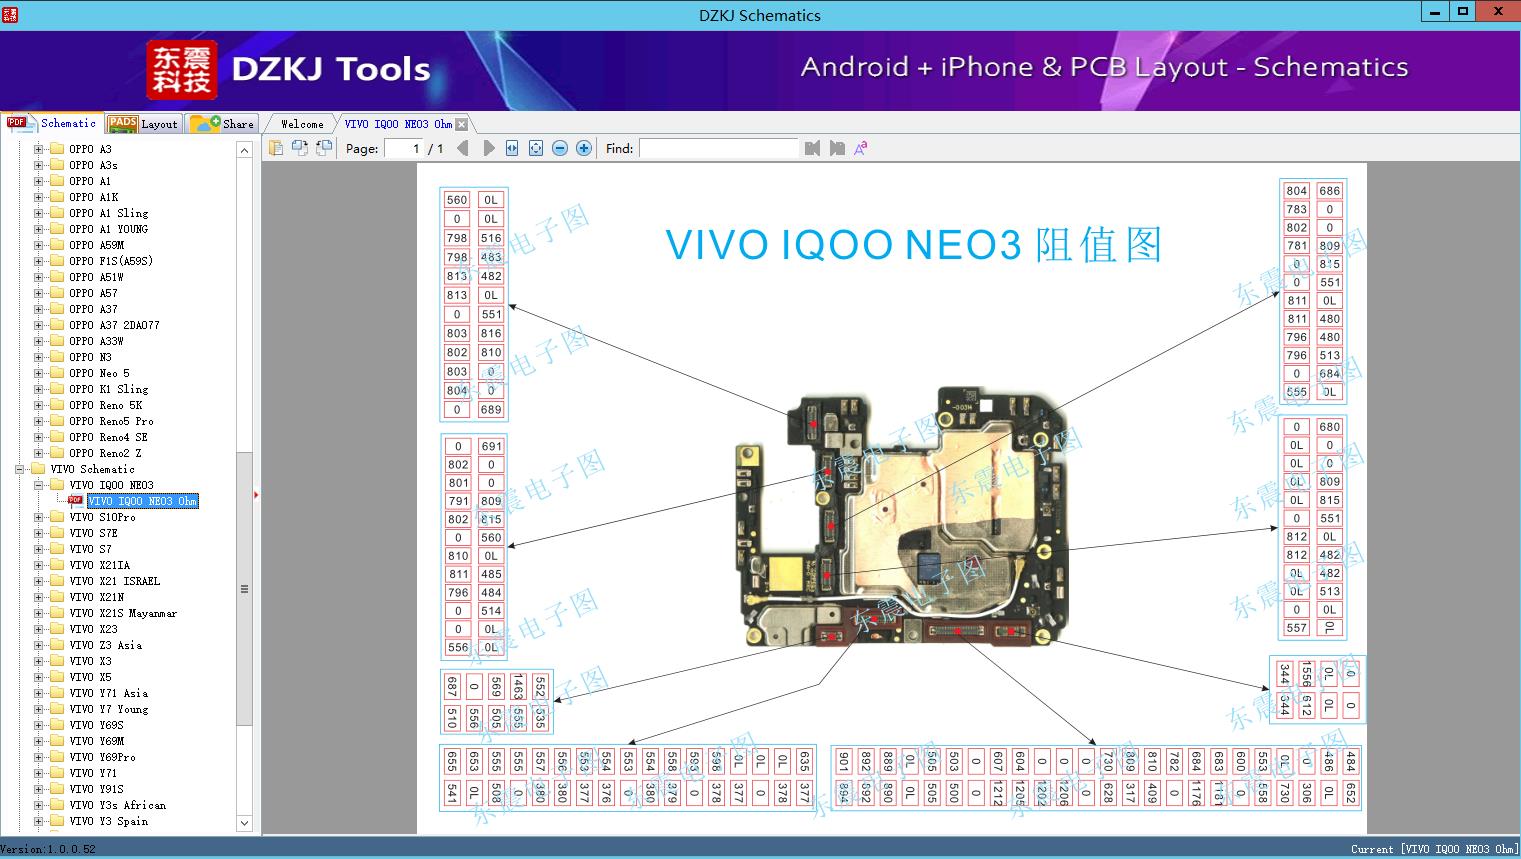This screenshot has height=859, width=1521.
Task: Find previous search match
Action: [812, 148]
